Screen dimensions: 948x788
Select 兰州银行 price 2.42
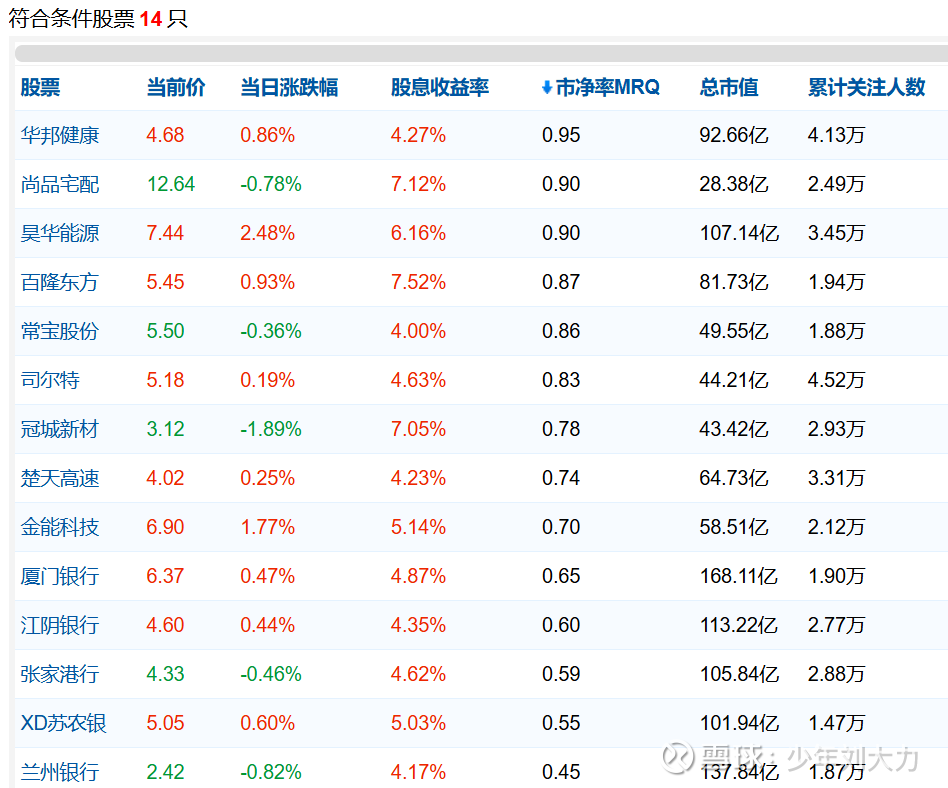tap(165, 772)
